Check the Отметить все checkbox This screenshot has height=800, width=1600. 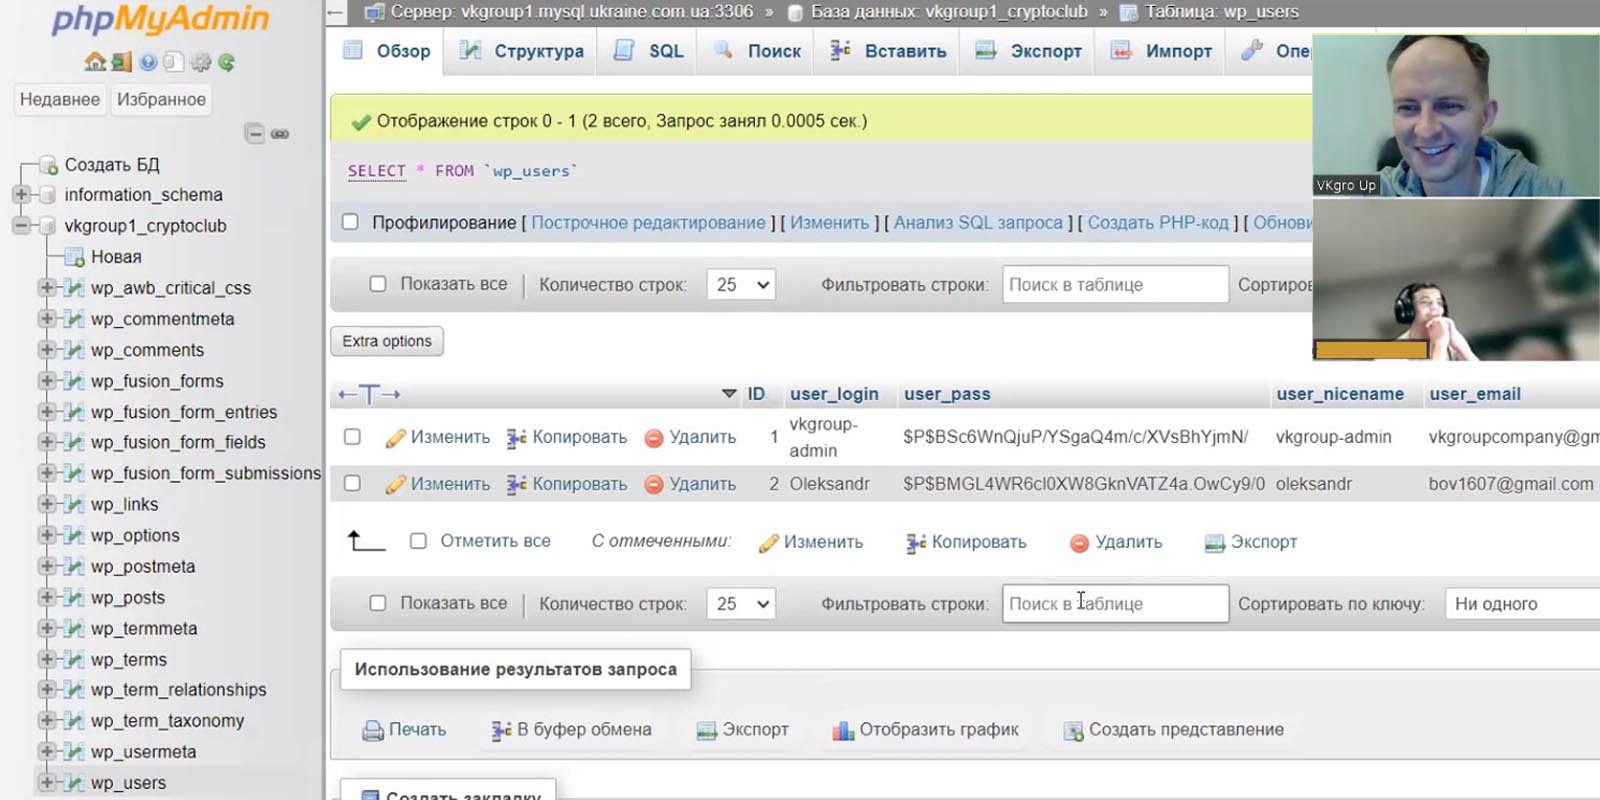click(418, 541)
